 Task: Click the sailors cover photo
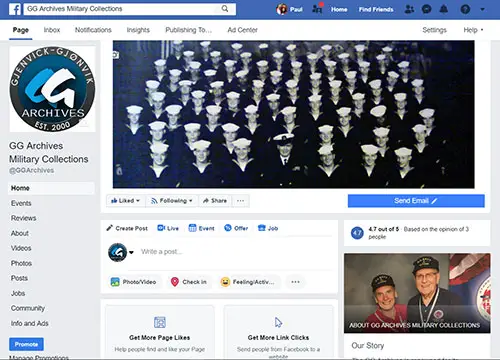294,114
